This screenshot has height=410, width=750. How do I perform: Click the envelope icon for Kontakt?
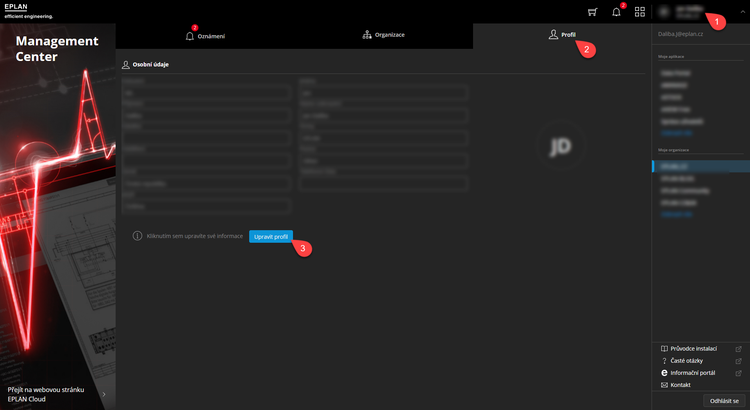(664, 385)
